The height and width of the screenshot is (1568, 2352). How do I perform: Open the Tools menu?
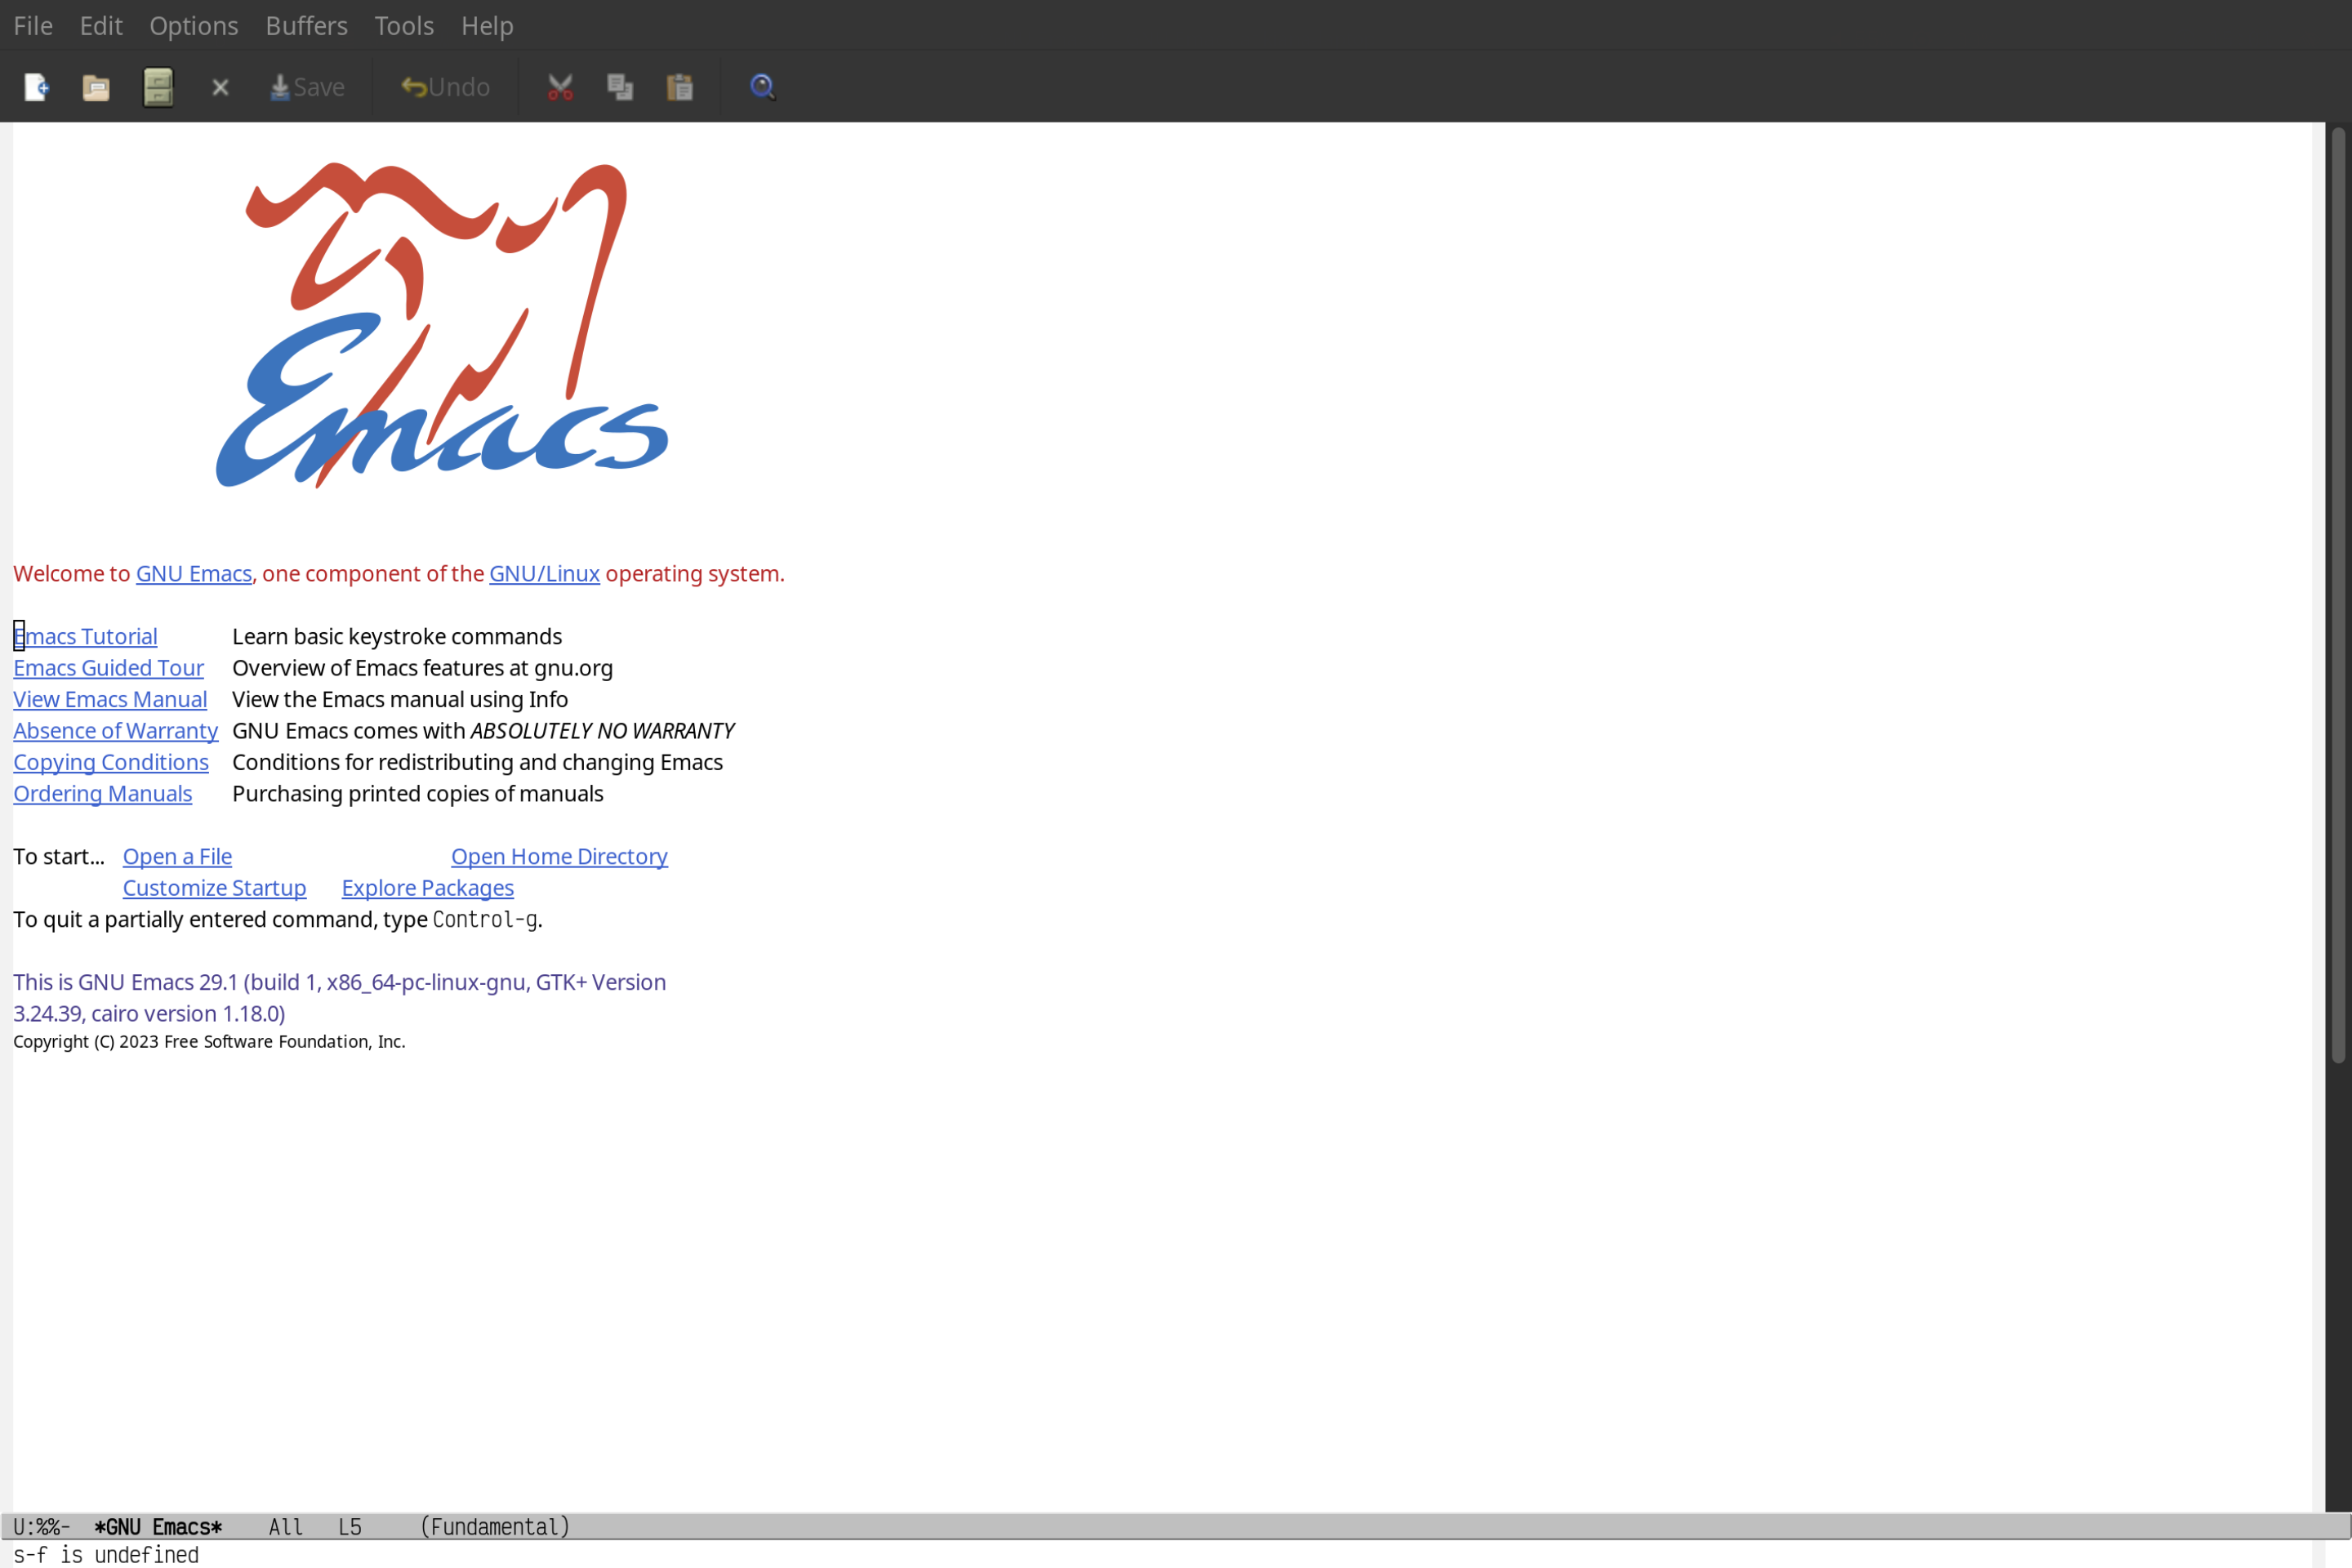coord(403,24)
